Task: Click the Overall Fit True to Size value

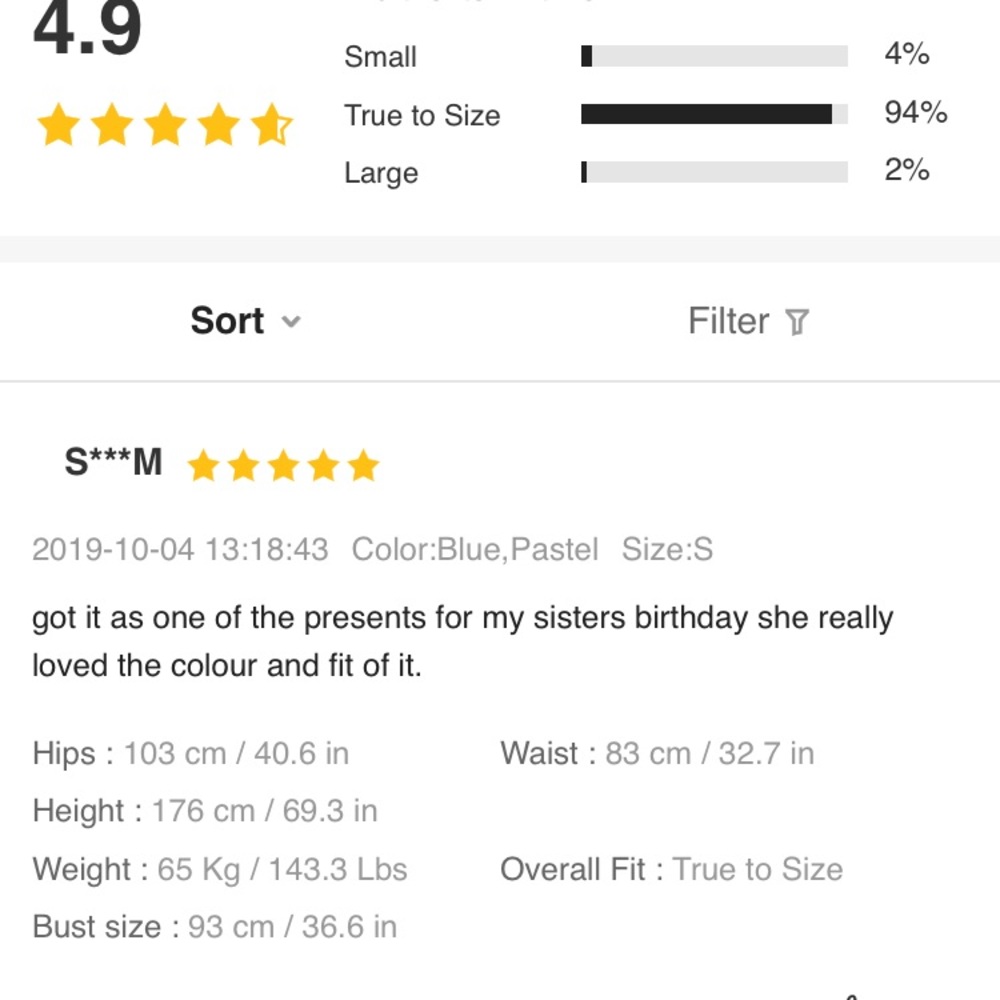Action: pos(757,869)
